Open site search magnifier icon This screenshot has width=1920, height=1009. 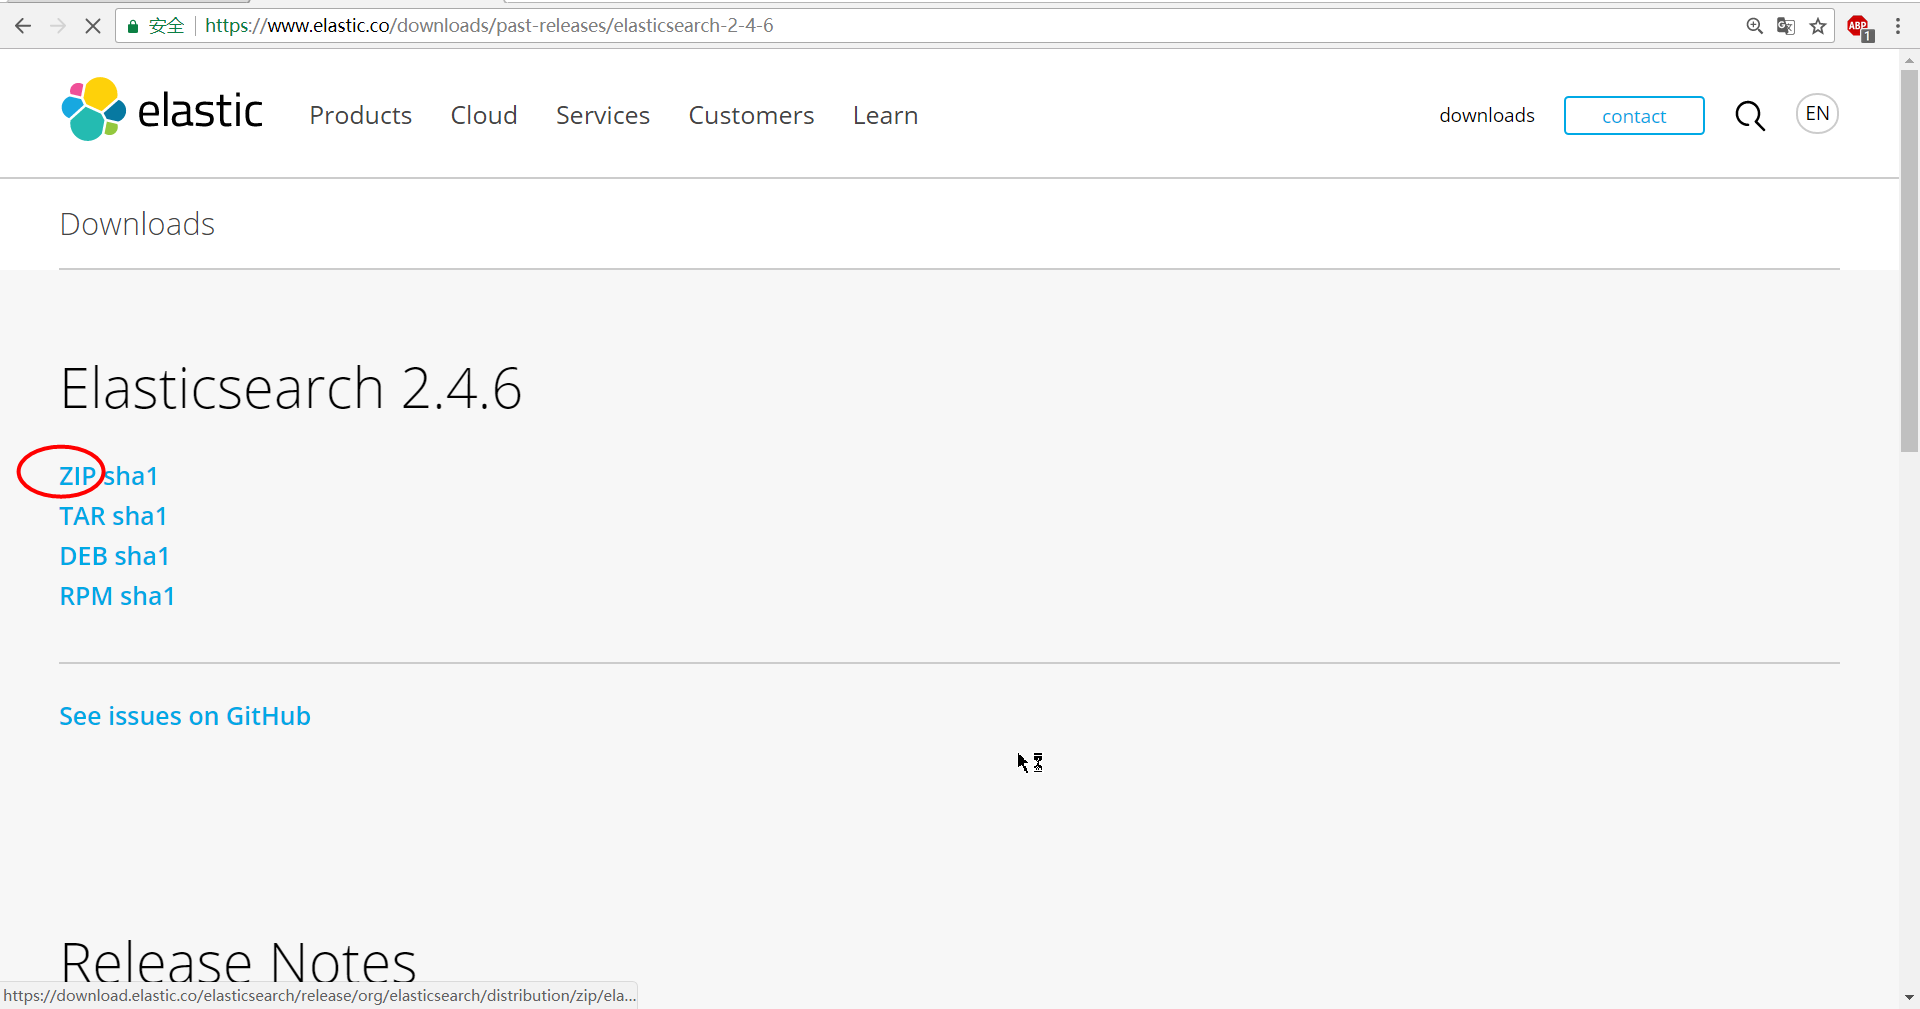(1750, 116)
